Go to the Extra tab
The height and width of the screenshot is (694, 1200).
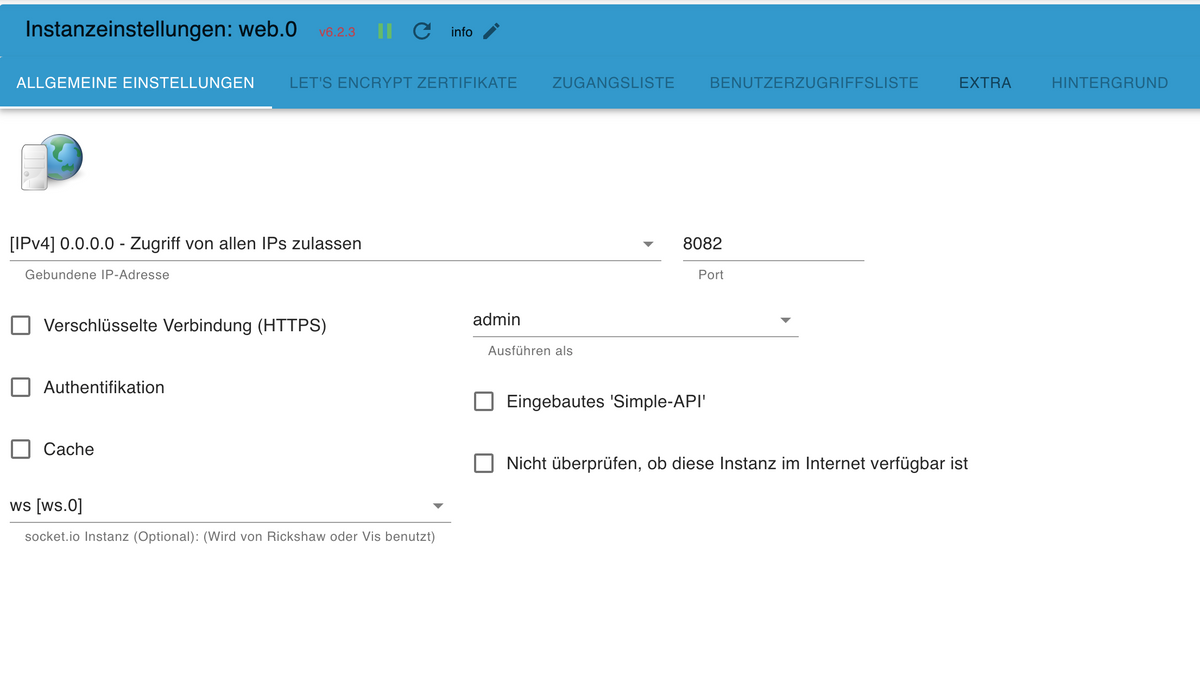point(985,83)
